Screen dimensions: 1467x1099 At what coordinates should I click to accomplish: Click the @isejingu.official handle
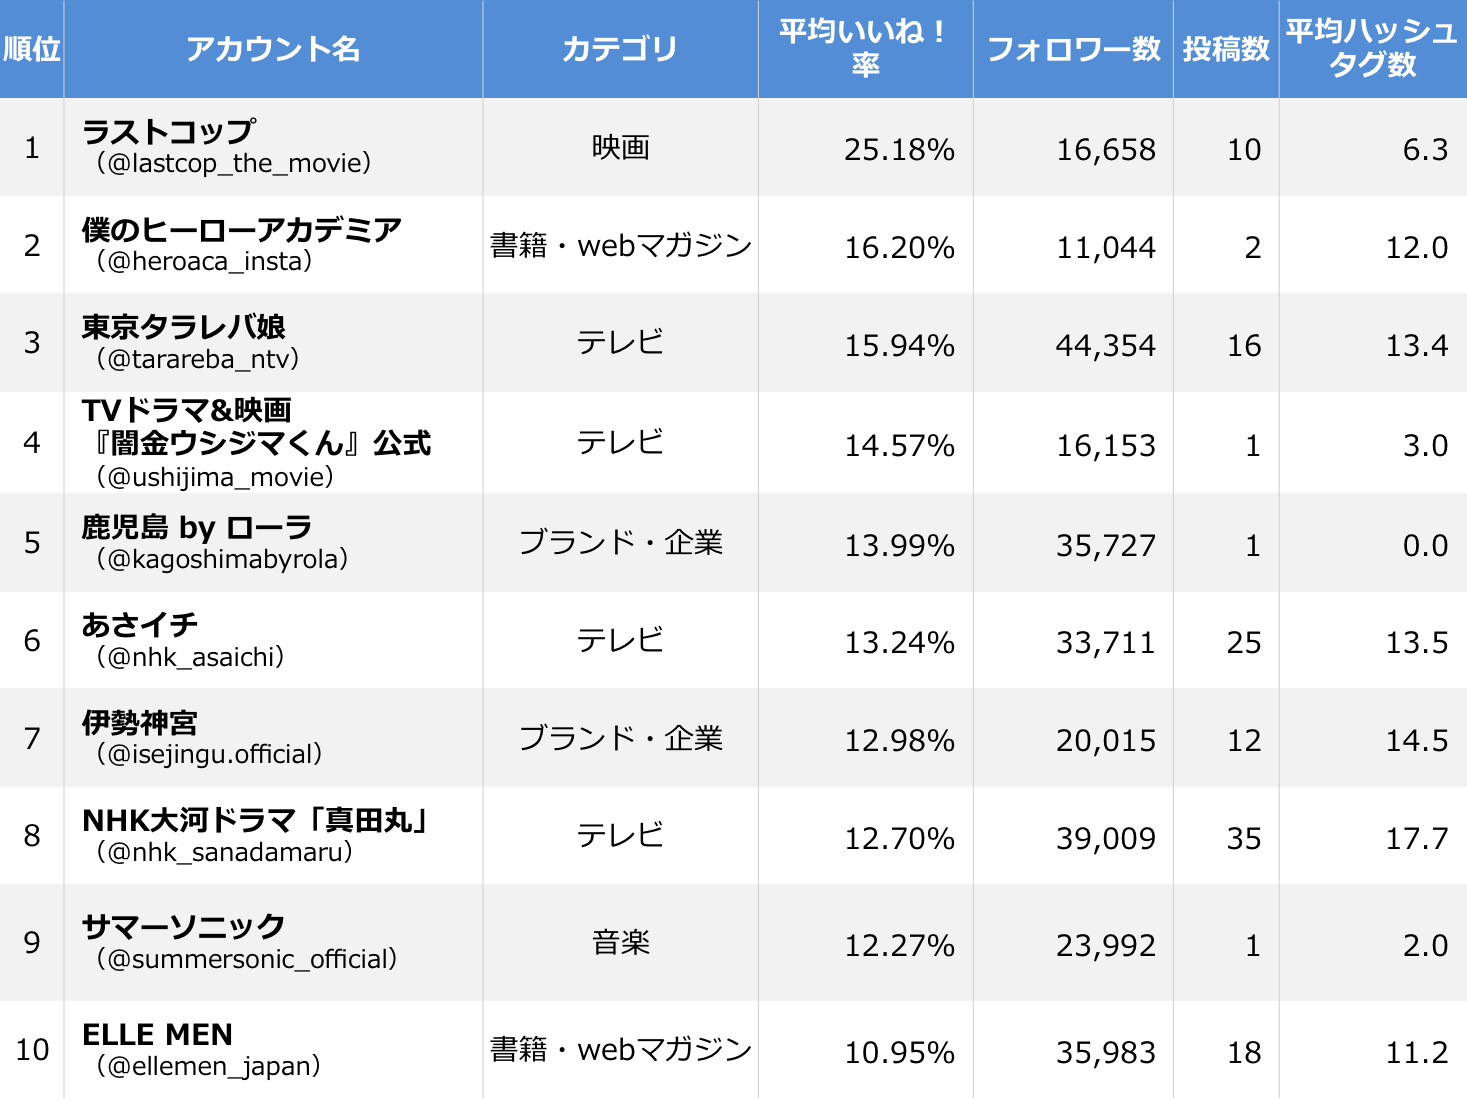point(209,754)
